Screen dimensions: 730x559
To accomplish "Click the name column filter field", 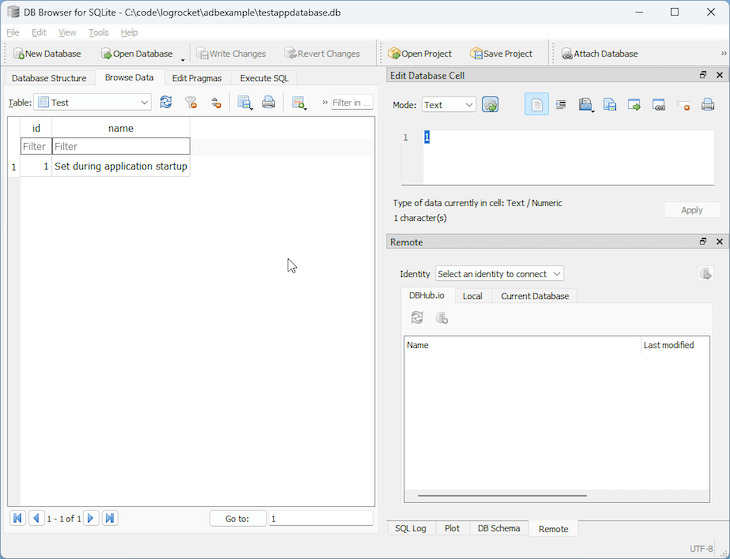I will 120,147.
